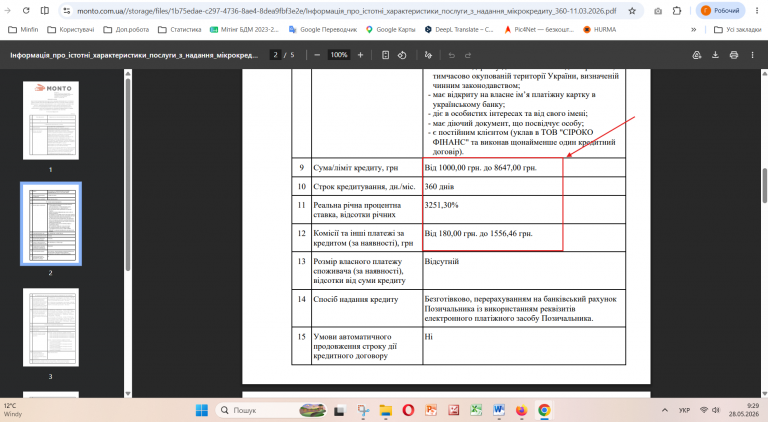
Task: Open Firefox from the taskbar
Action: (521, 410)
